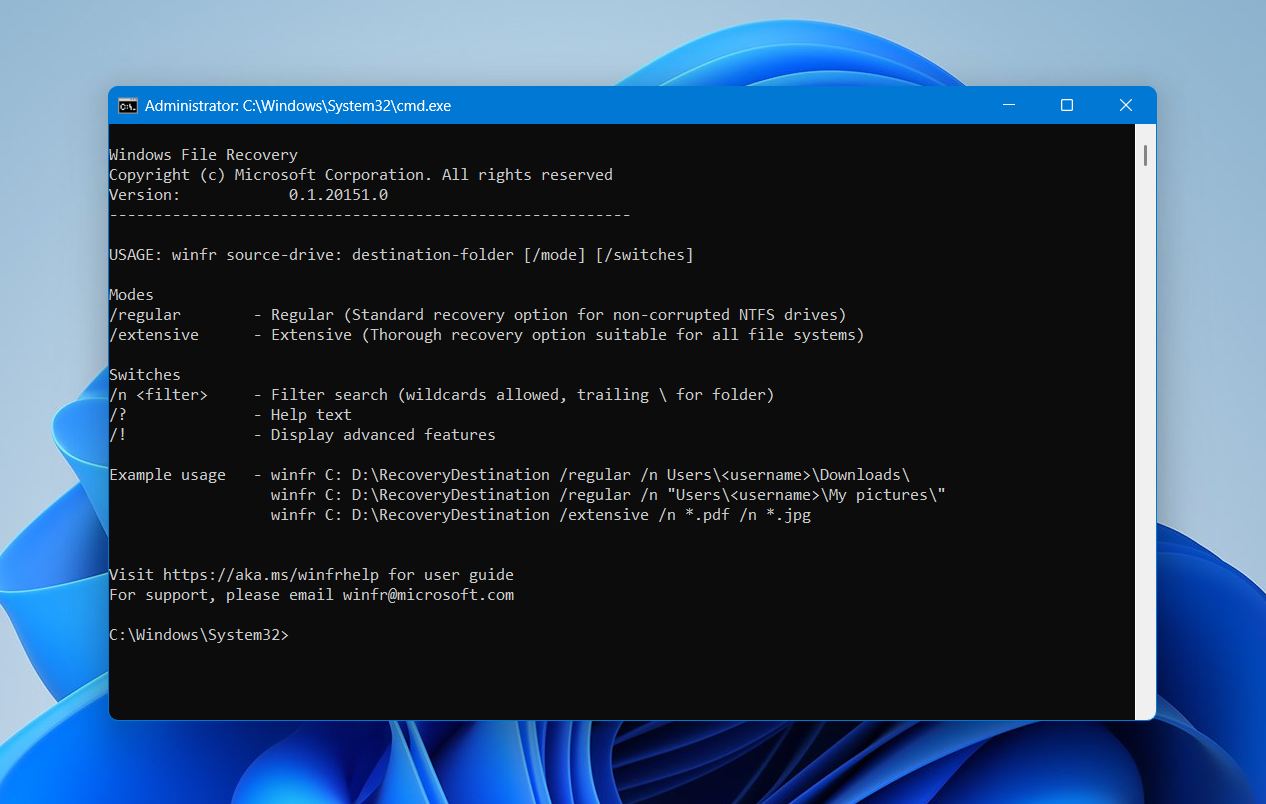
Task: Click the Administrator title bar text
Action: click(x=297, y=105)
